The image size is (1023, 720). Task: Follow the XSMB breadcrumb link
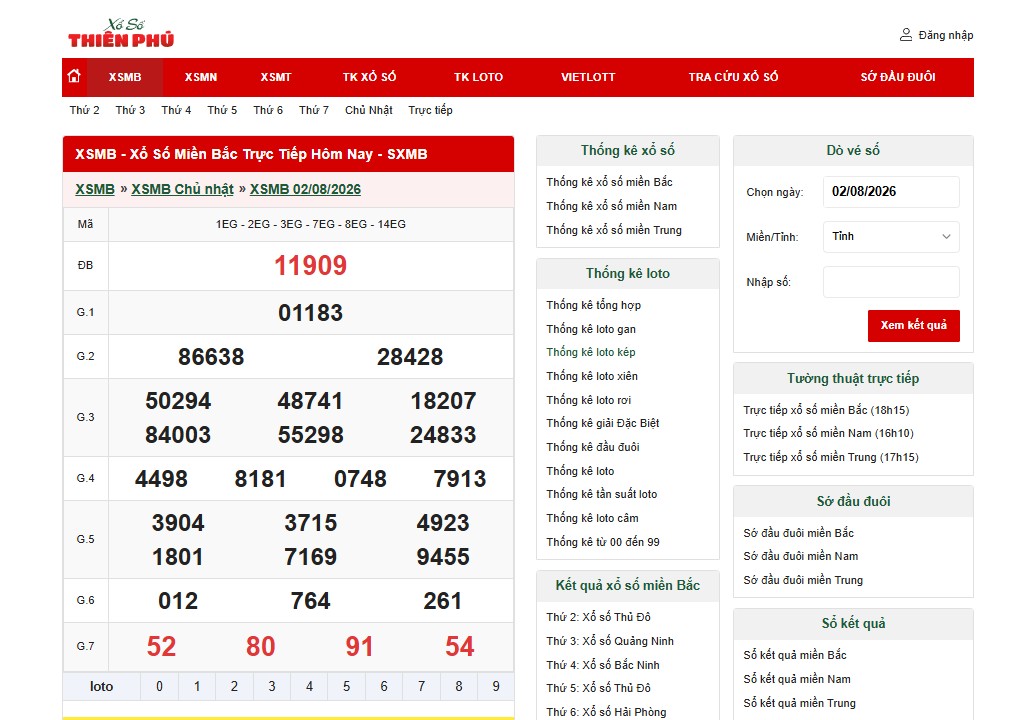pyautogui.click(x=95, y=189)
